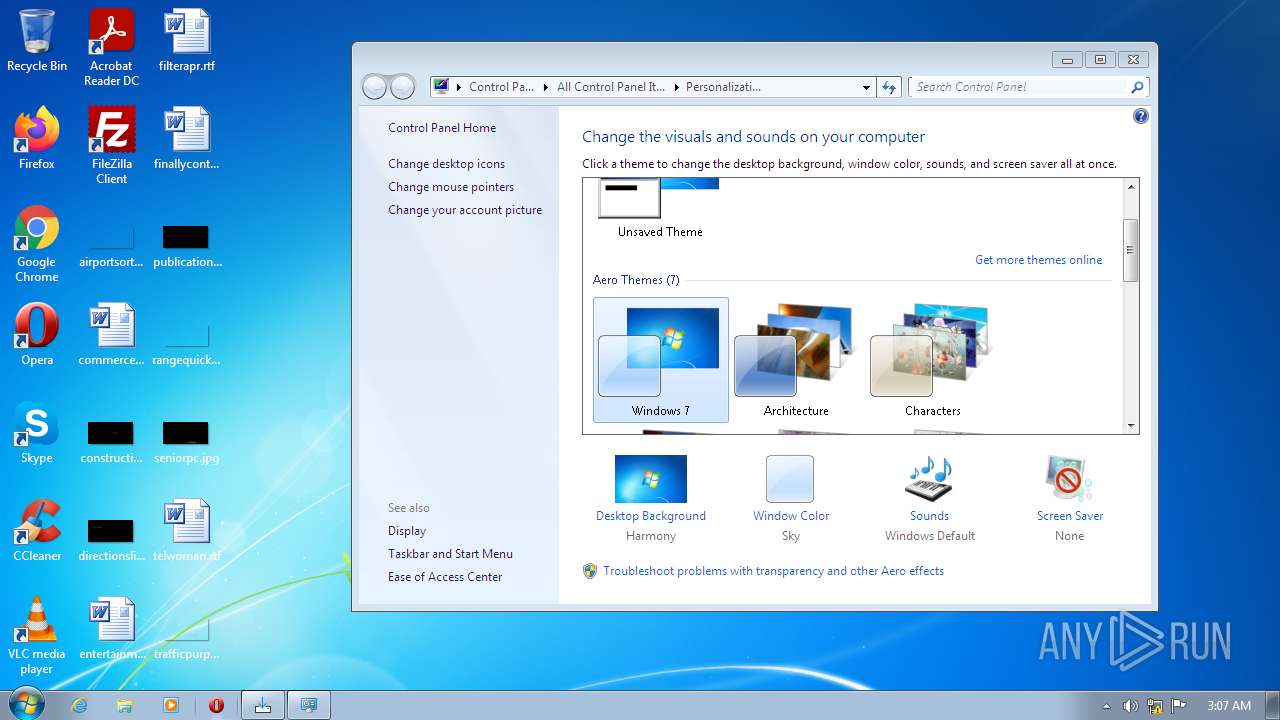Launch Acrobat Reader DC from desktop
This screenshot has height=720, width=1280.
(112, 48)
